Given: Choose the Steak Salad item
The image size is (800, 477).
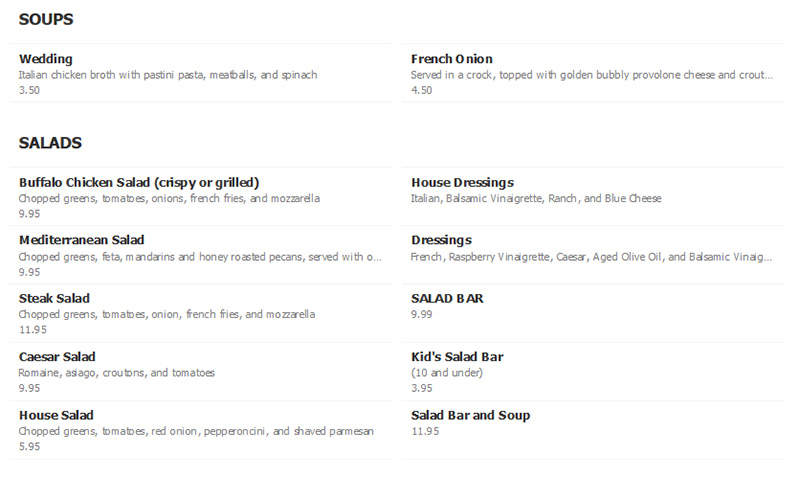Looking at the screenshot, I should 200,313.
